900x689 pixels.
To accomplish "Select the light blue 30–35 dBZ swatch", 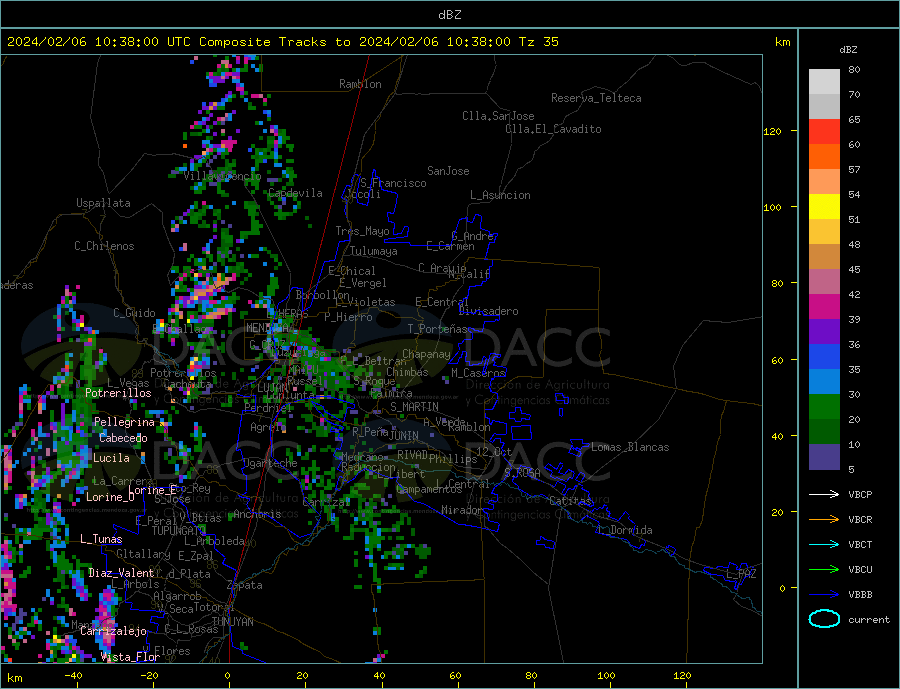I will (x=824, y=381).
